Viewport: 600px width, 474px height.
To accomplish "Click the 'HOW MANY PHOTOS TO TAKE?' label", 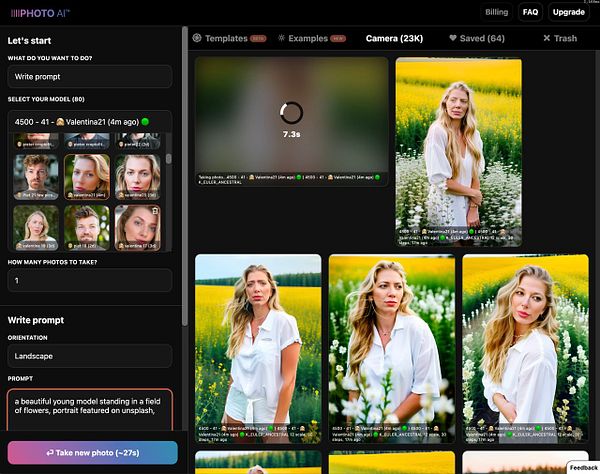I will tap(52, 262).
